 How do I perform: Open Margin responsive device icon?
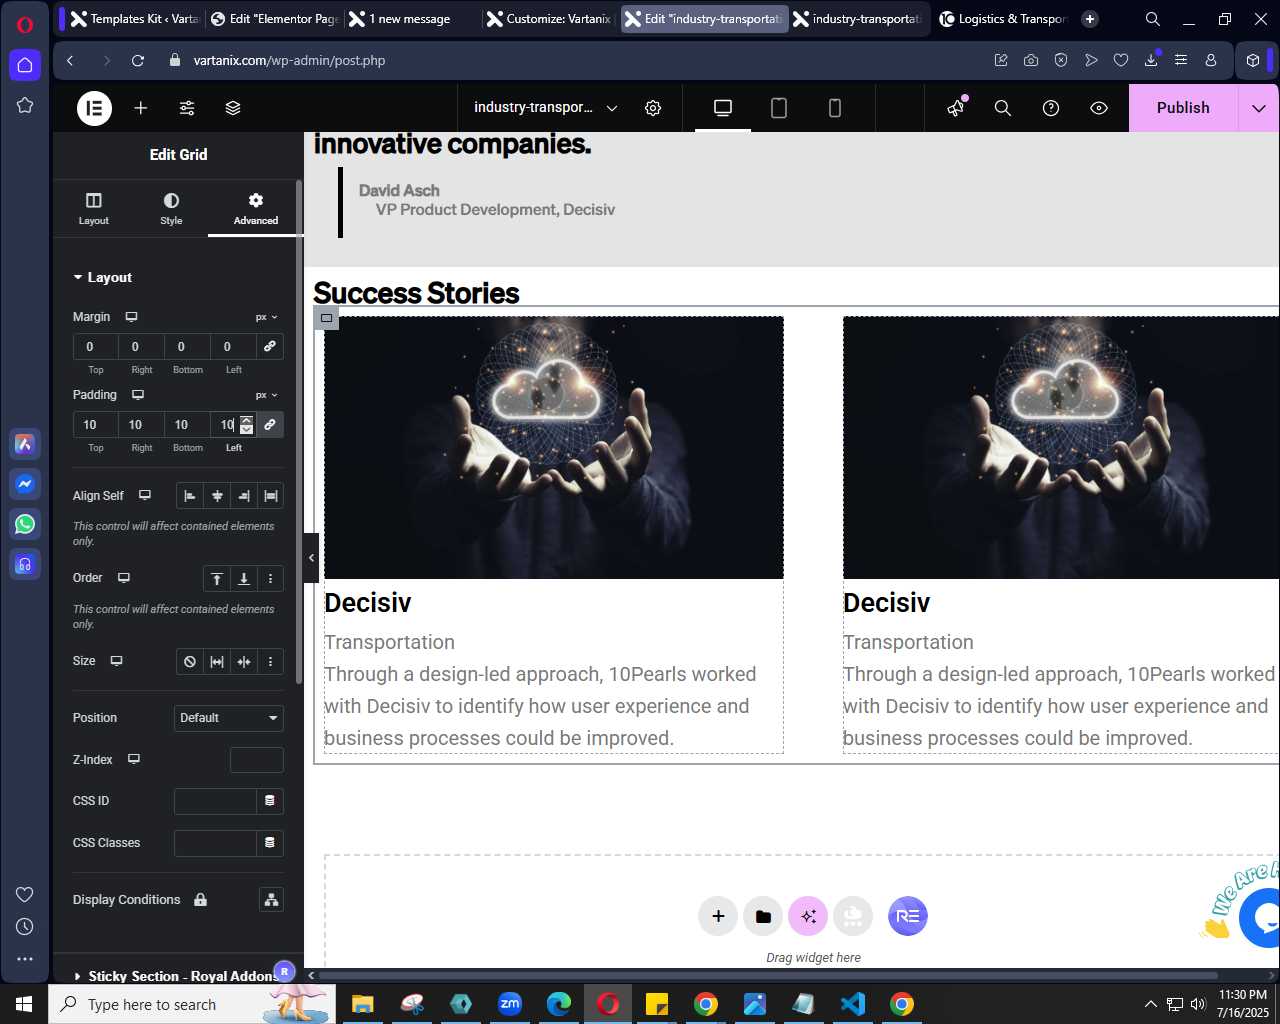pos(131,317)
